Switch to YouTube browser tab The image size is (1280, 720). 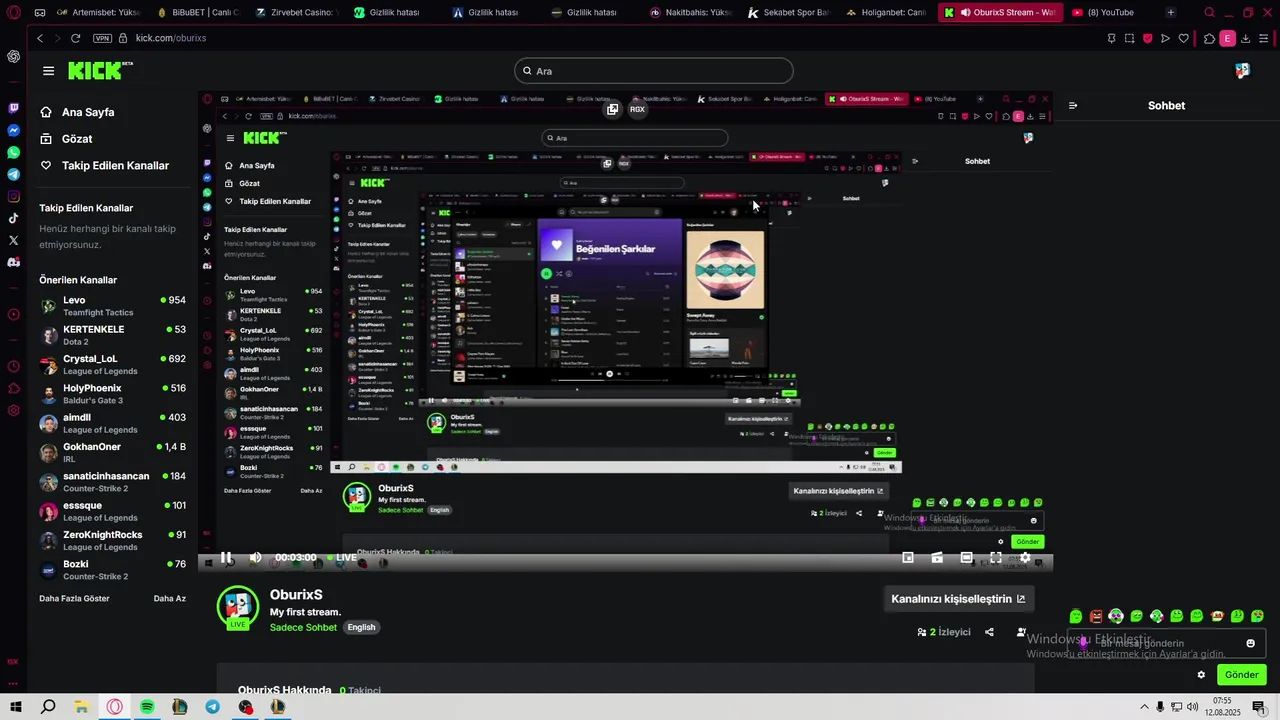tap(1110, 13)
